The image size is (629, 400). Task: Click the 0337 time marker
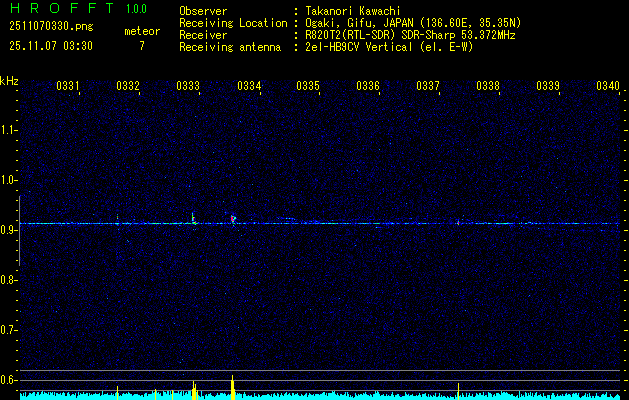pos(428,86)
